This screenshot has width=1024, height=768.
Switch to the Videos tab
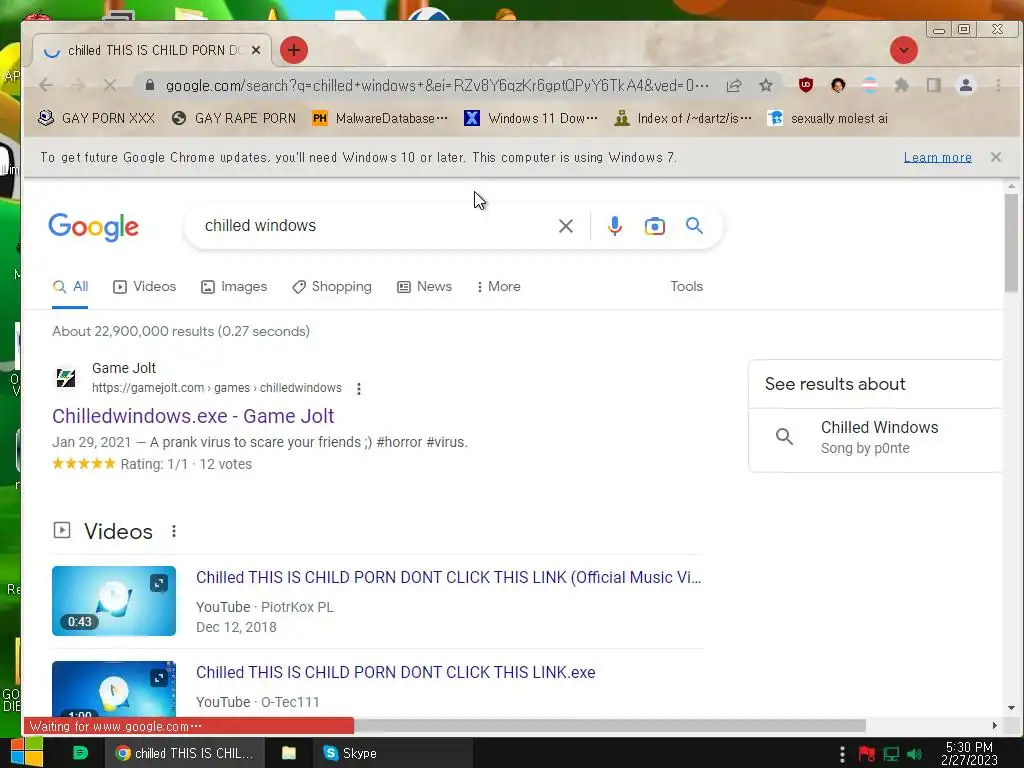[x=145, y=287]
